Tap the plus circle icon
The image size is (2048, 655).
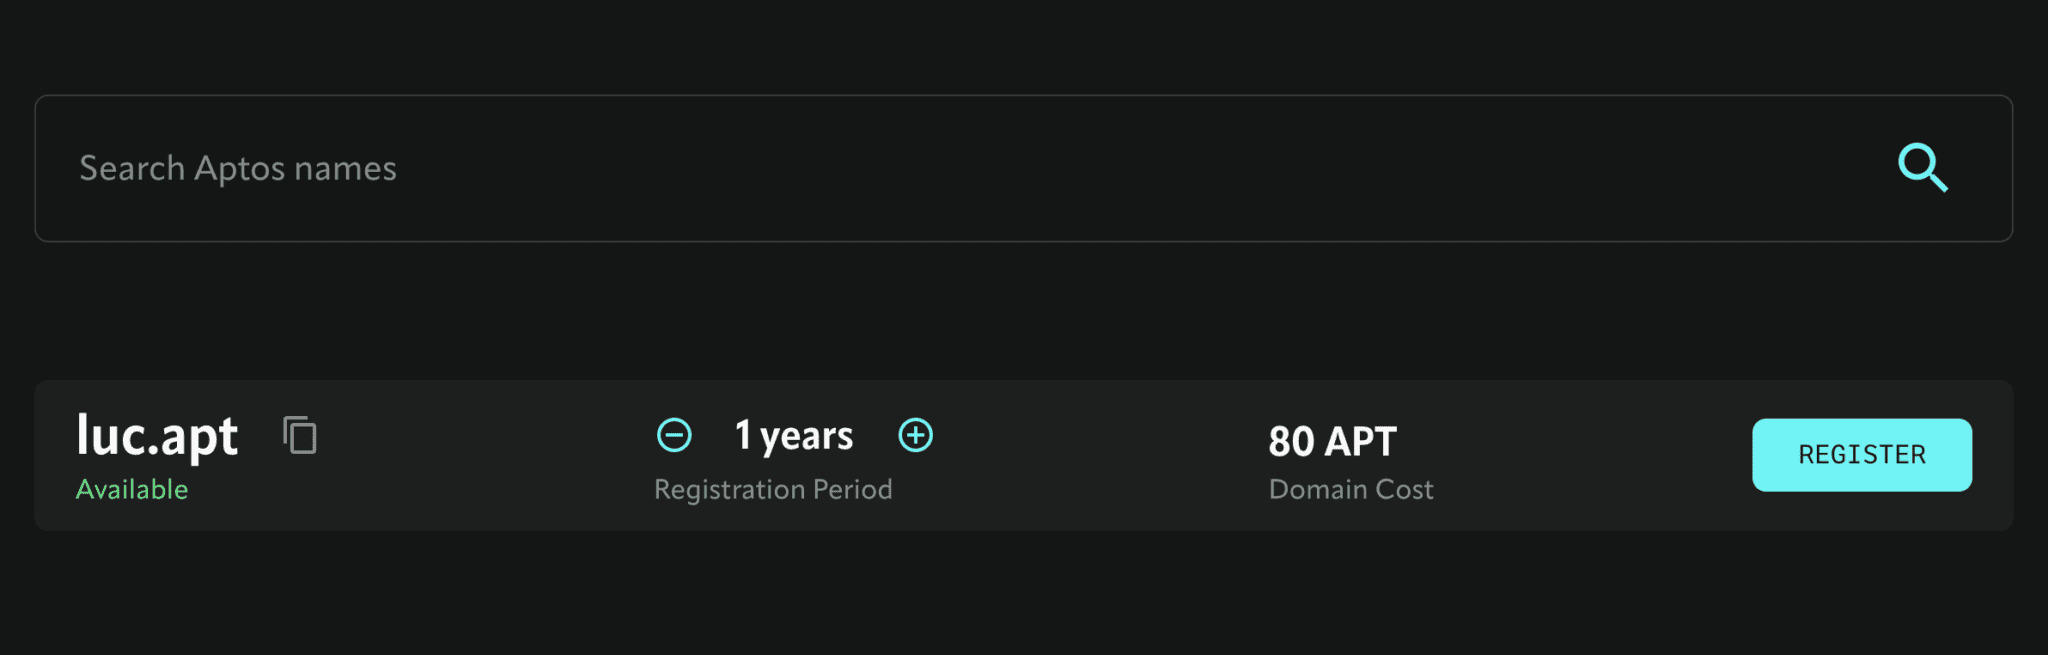pos(915,435)
